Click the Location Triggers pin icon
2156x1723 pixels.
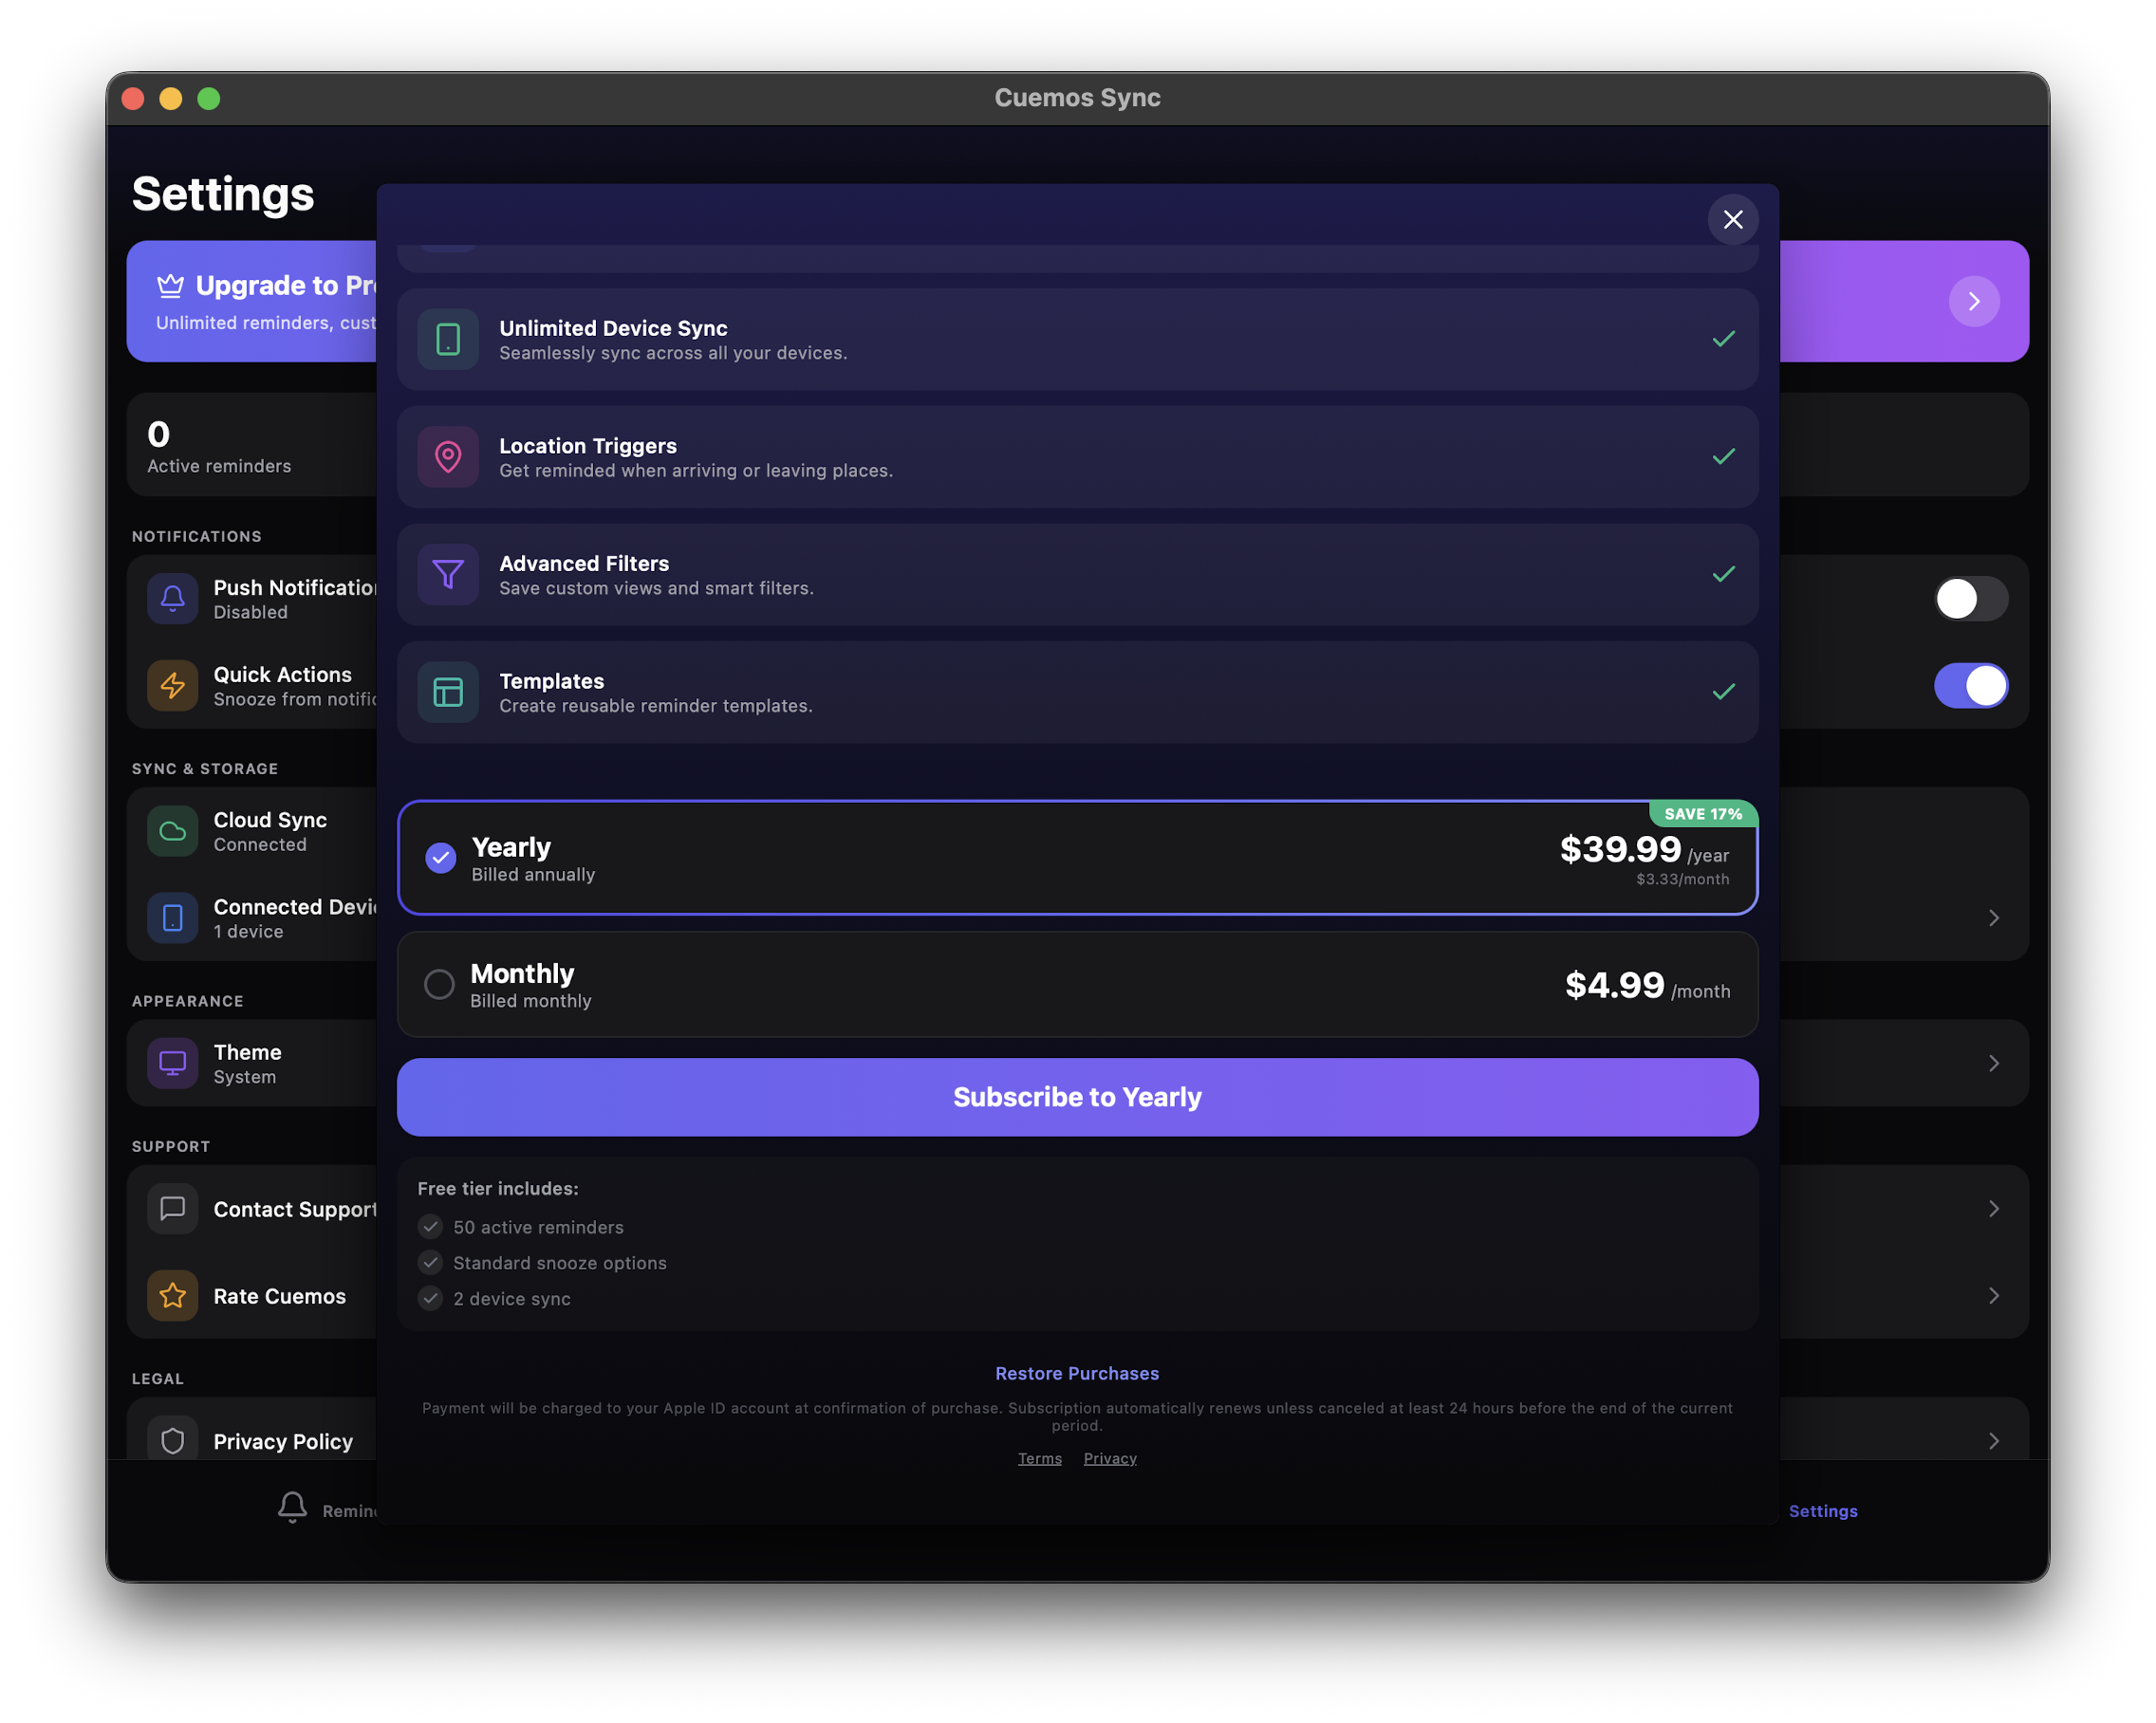pos(448,457)
